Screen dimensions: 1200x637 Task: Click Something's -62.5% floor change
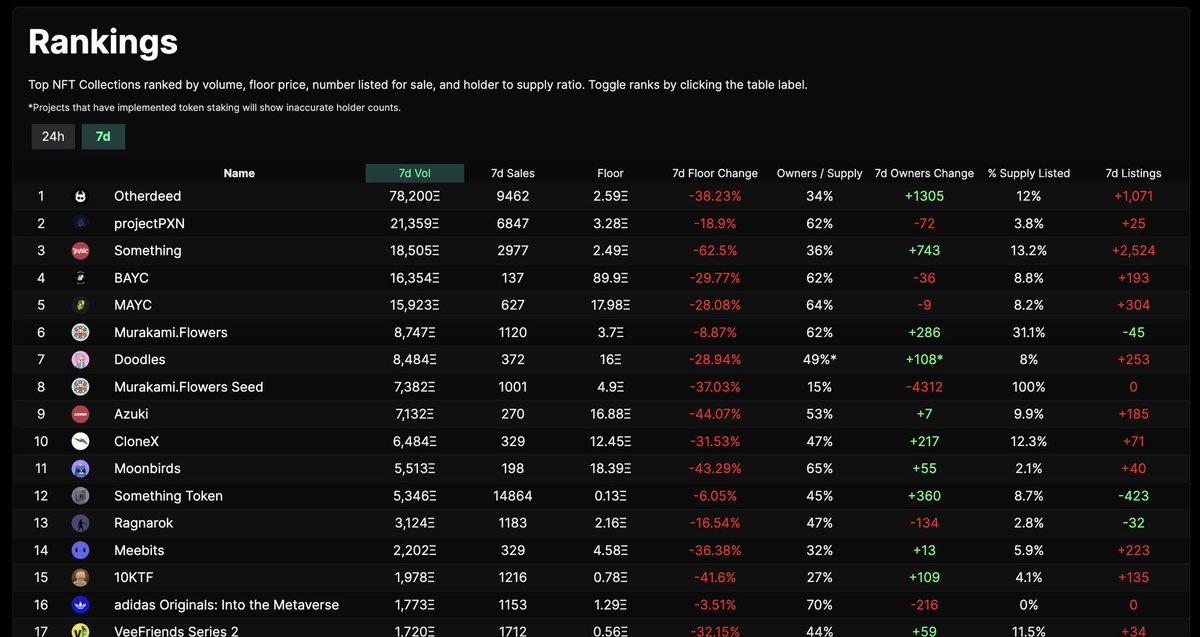pyautogui.click(x=714, y=251)
